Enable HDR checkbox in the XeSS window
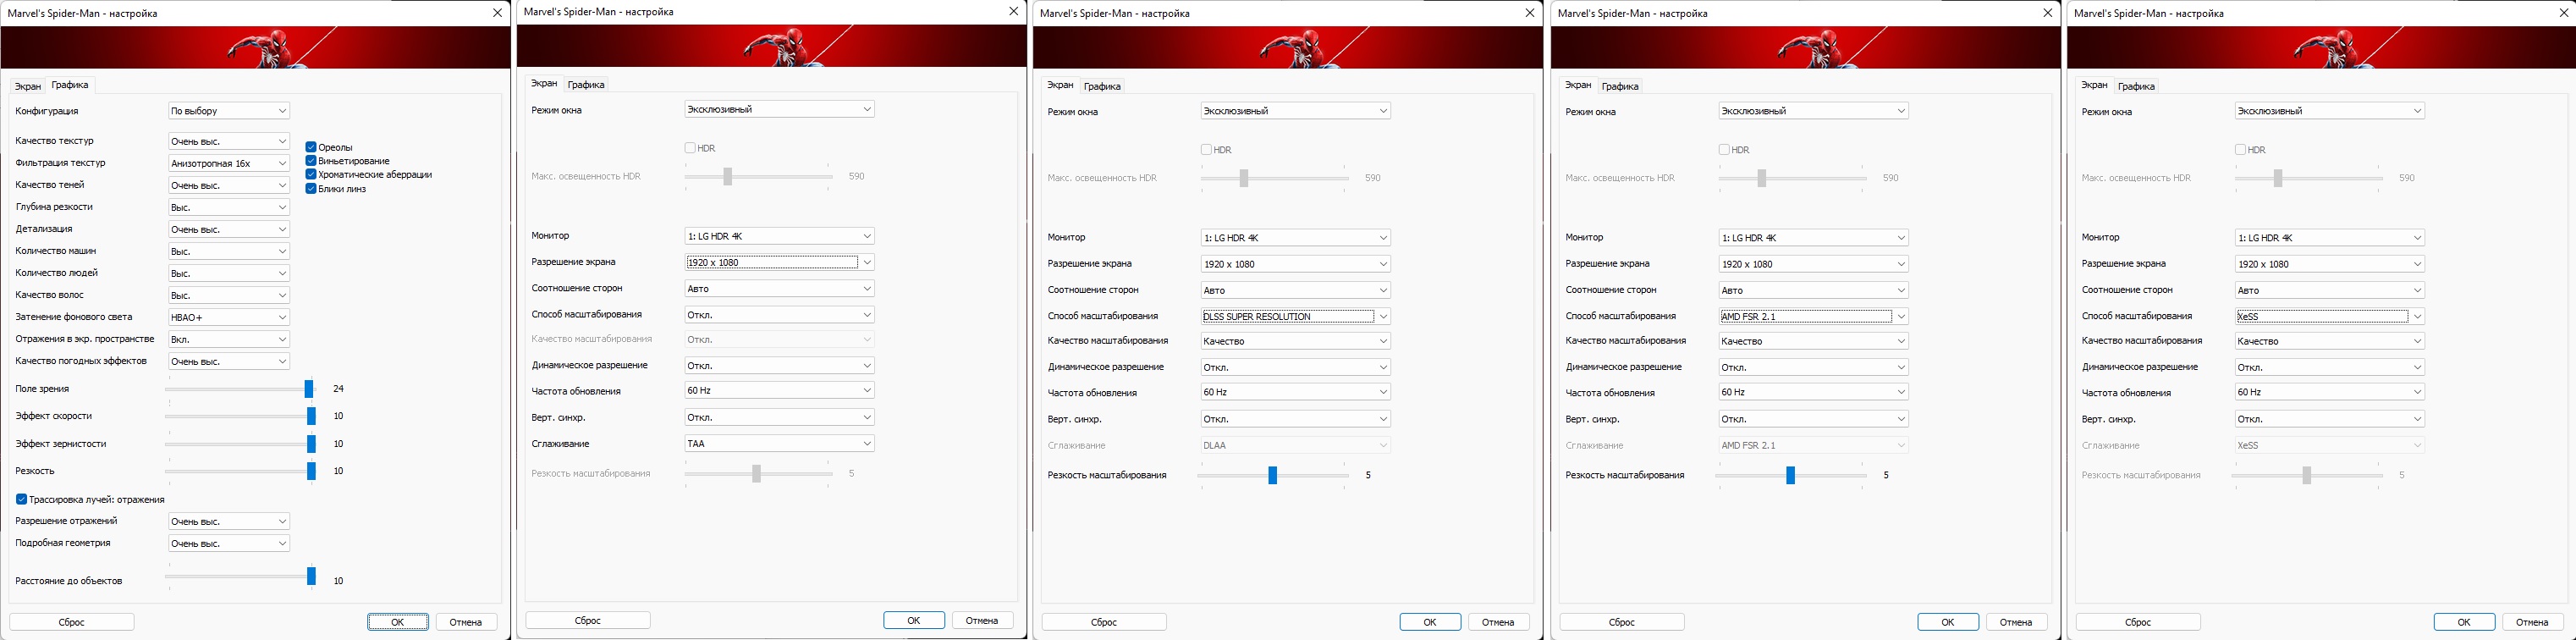Viewport: 2576px width, 640px height. coord(2240,150)
